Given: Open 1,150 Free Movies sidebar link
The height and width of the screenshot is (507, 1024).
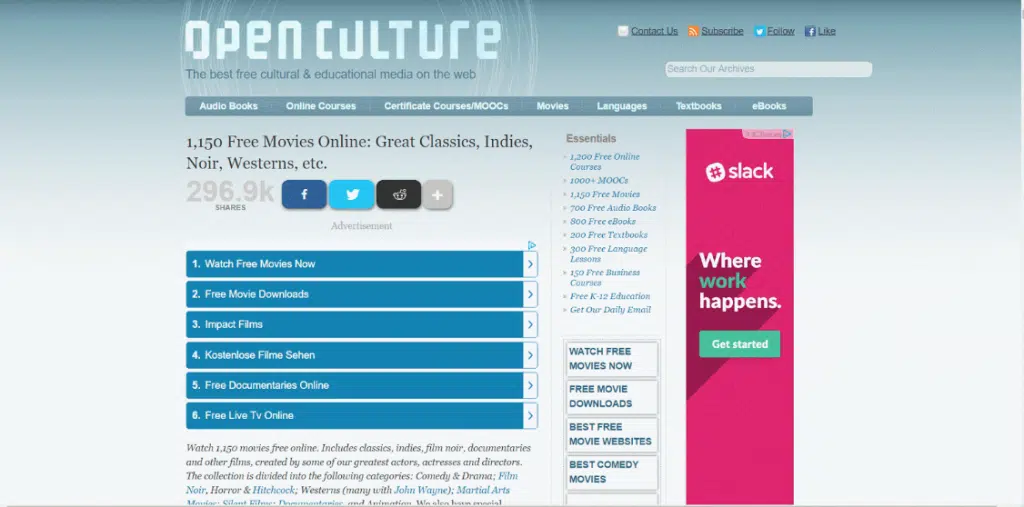Looking at the screenshot, I should [x=605, y=194].
